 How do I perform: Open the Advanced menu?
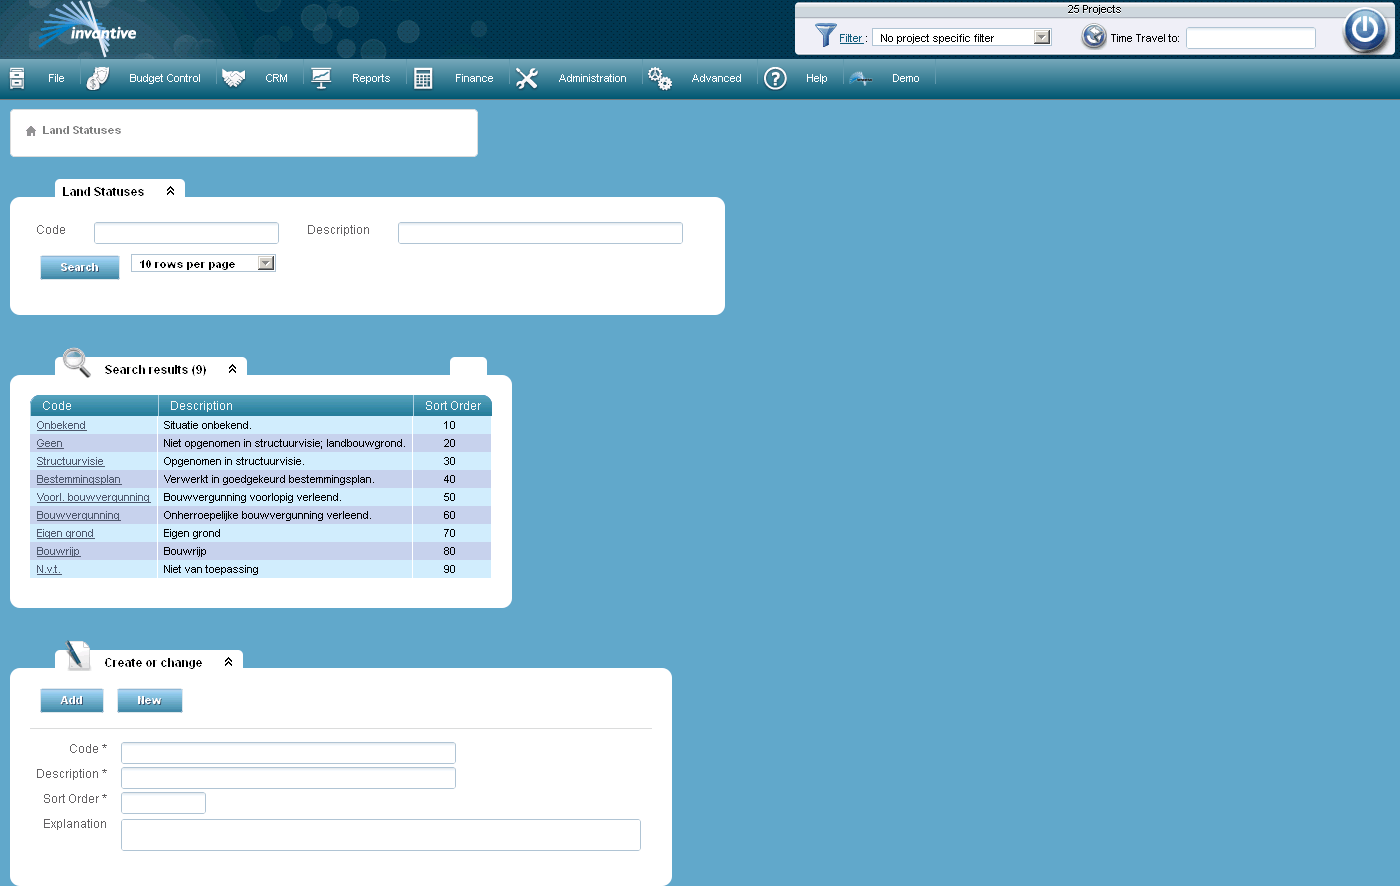pos(717,78)
